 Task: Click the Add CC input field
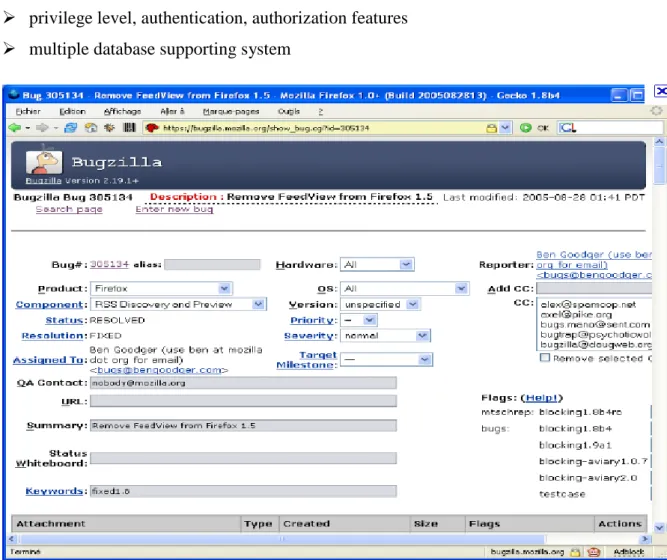(x=594, y=289)
